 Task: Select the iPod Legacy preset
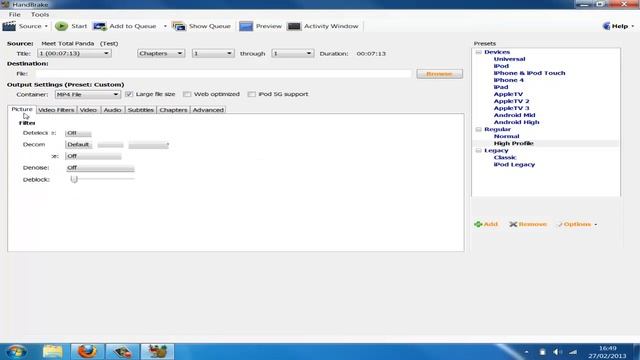tap(514, 164)
